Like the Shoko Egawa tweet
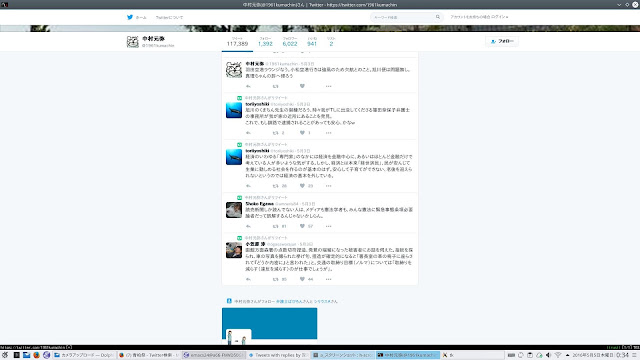Screen dimensions: 640x360 pos(302,226)
